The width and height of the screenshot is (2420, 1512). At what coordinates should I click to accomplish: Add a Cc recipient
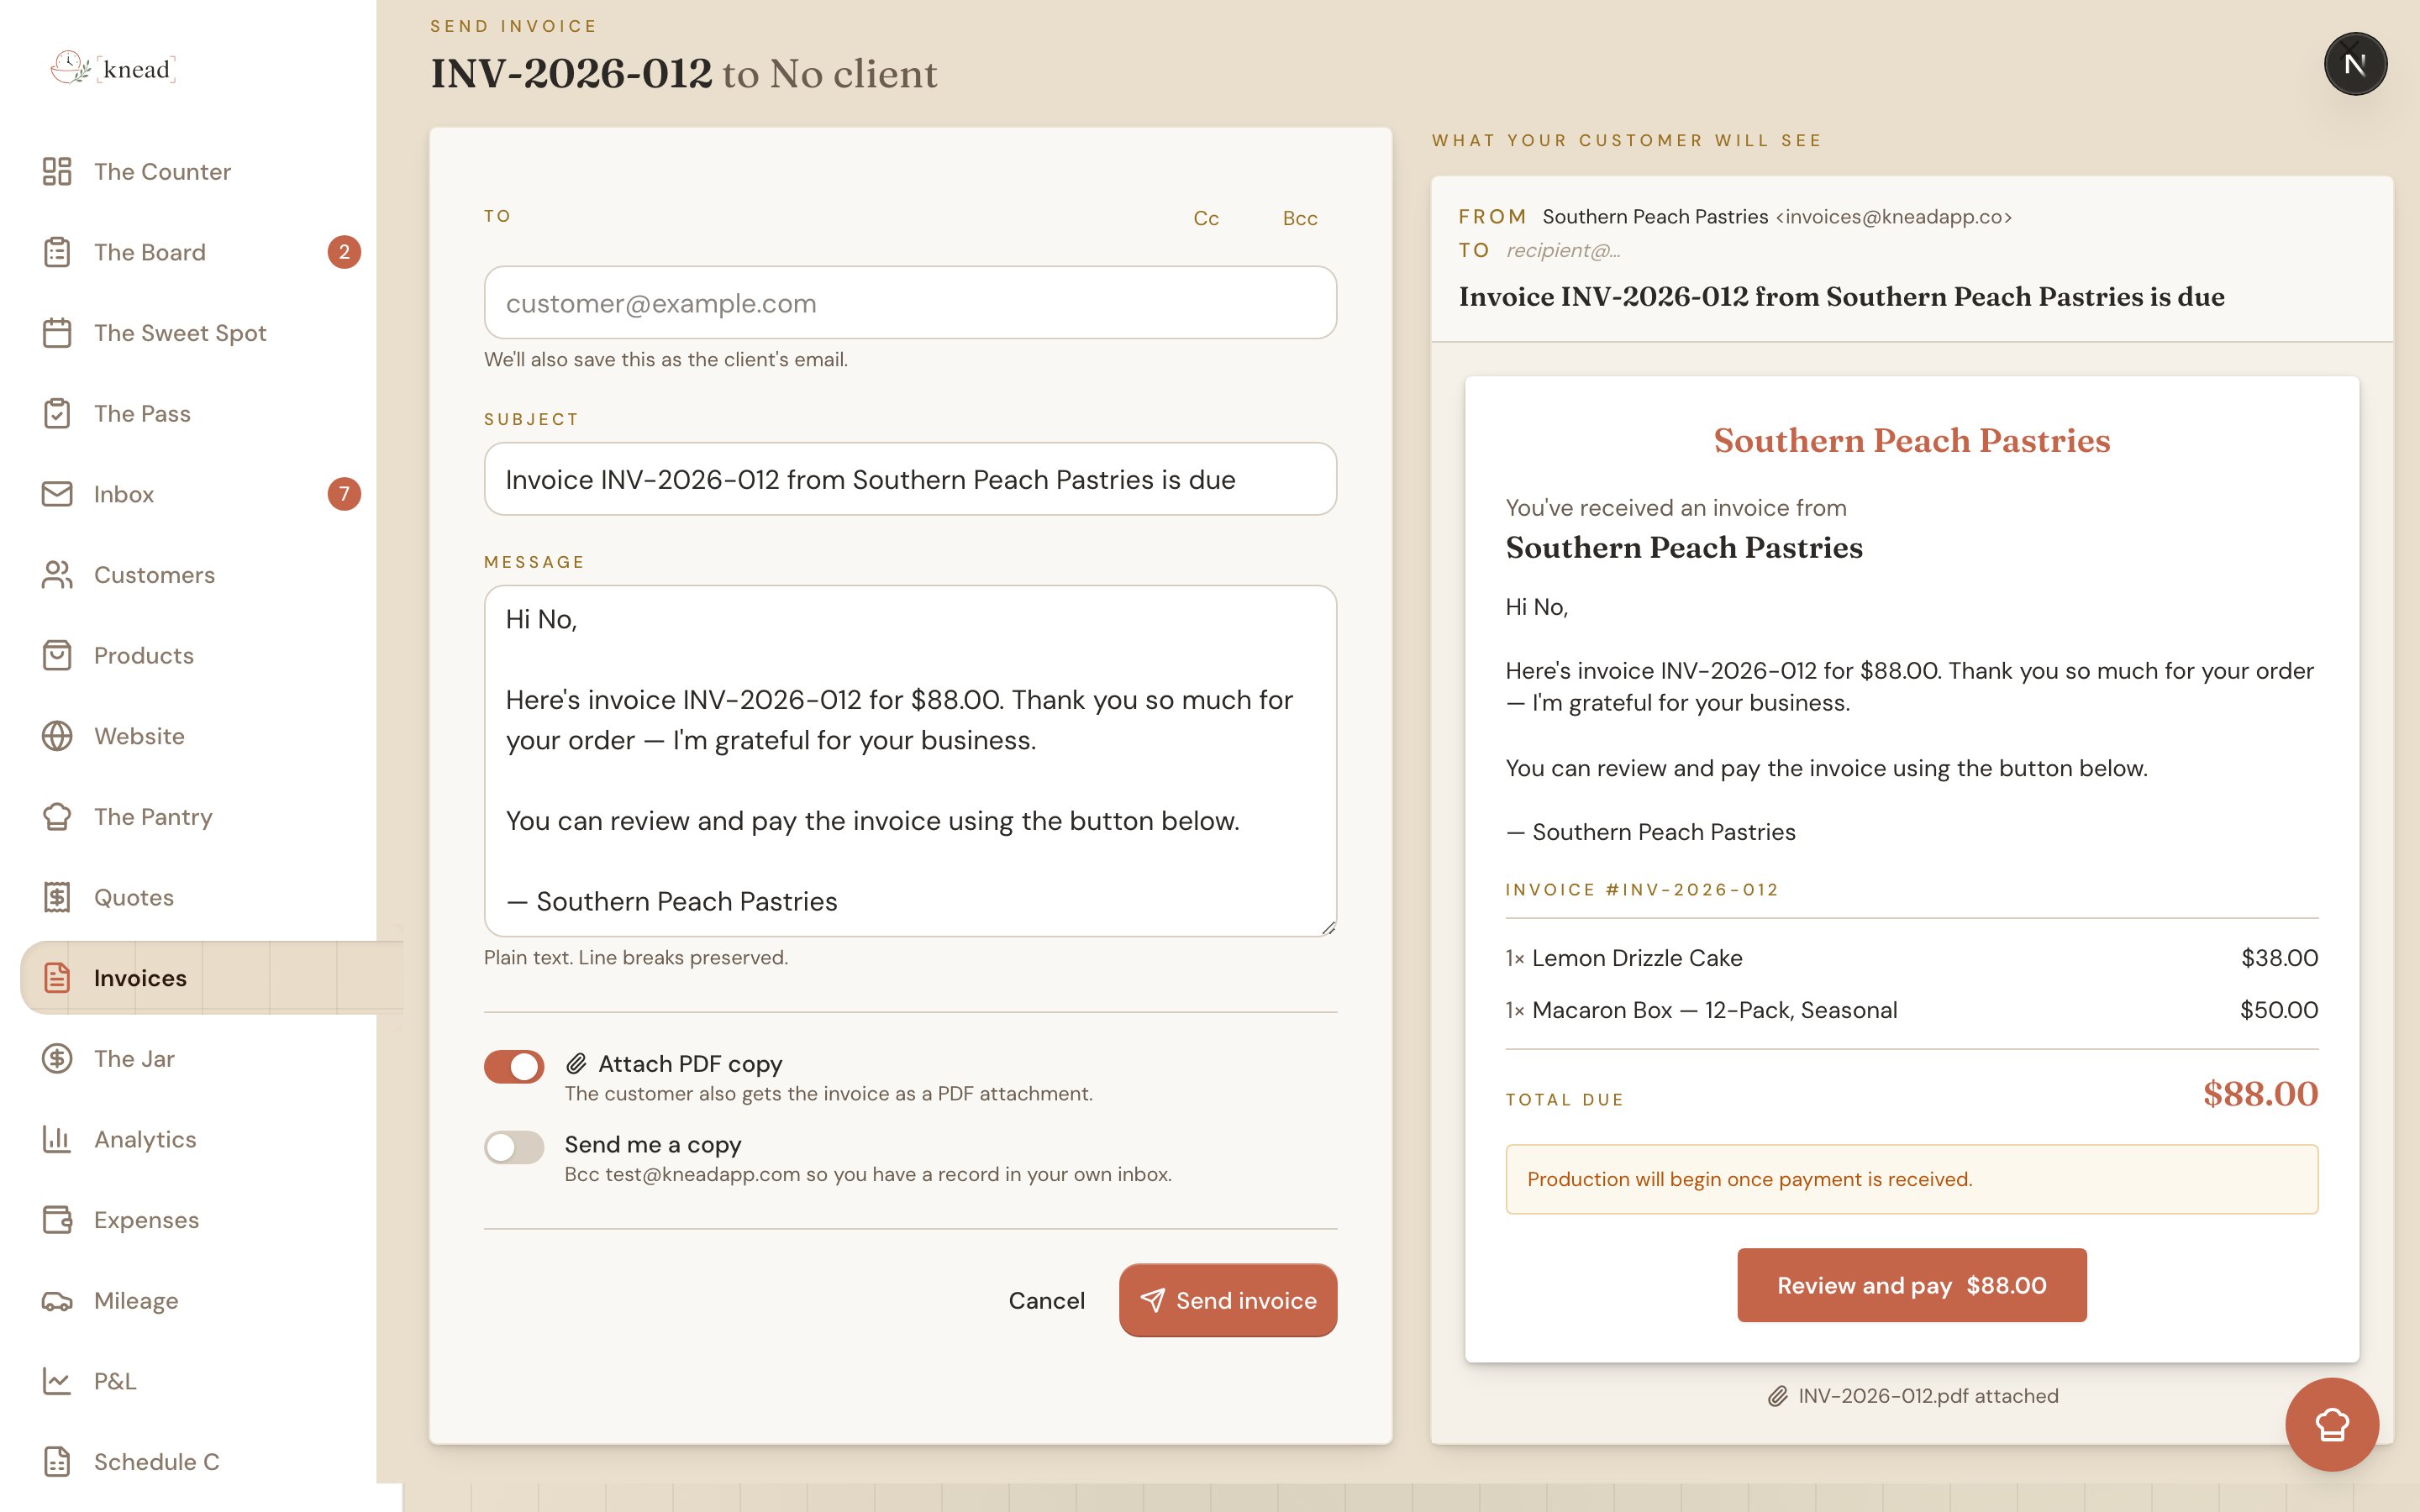point(1206,218)
